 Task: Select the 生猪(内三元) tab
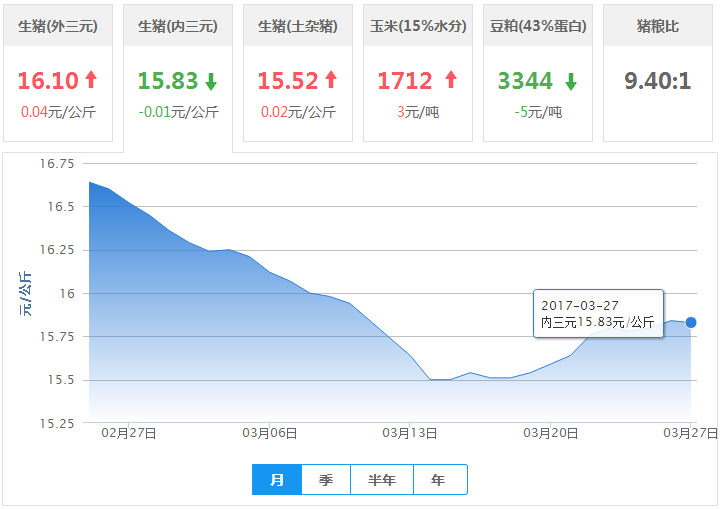(x=178, y=26)
